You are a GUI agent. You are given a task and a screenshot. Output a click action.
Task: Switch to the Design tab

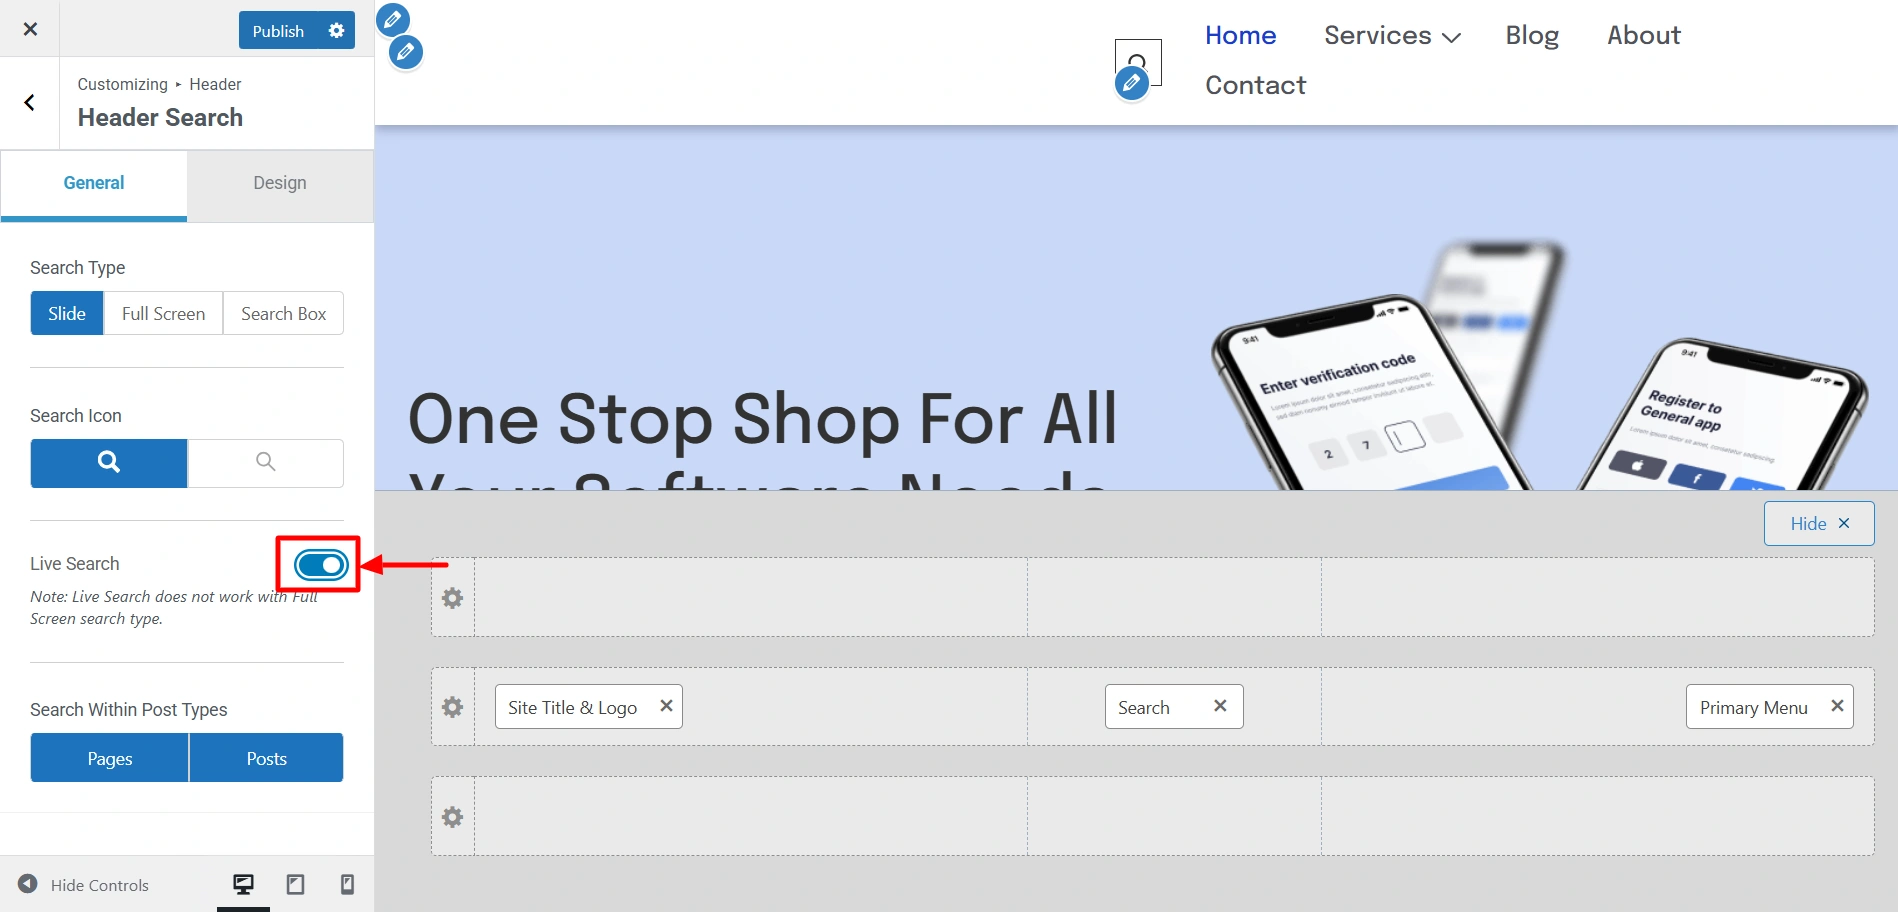(280, 183)
